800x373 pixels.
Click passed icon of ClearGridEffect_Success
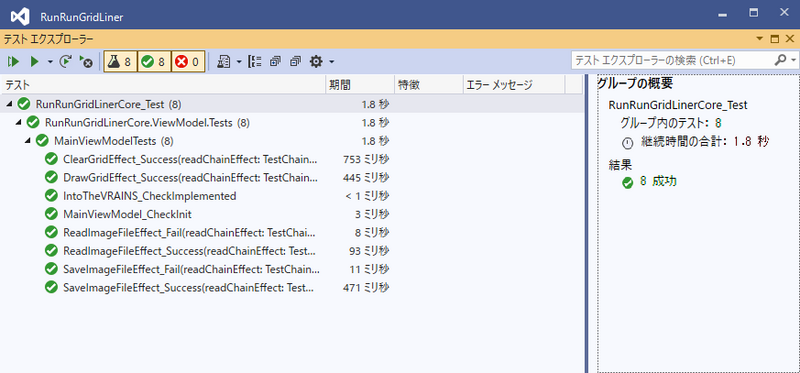coord(51,159)
